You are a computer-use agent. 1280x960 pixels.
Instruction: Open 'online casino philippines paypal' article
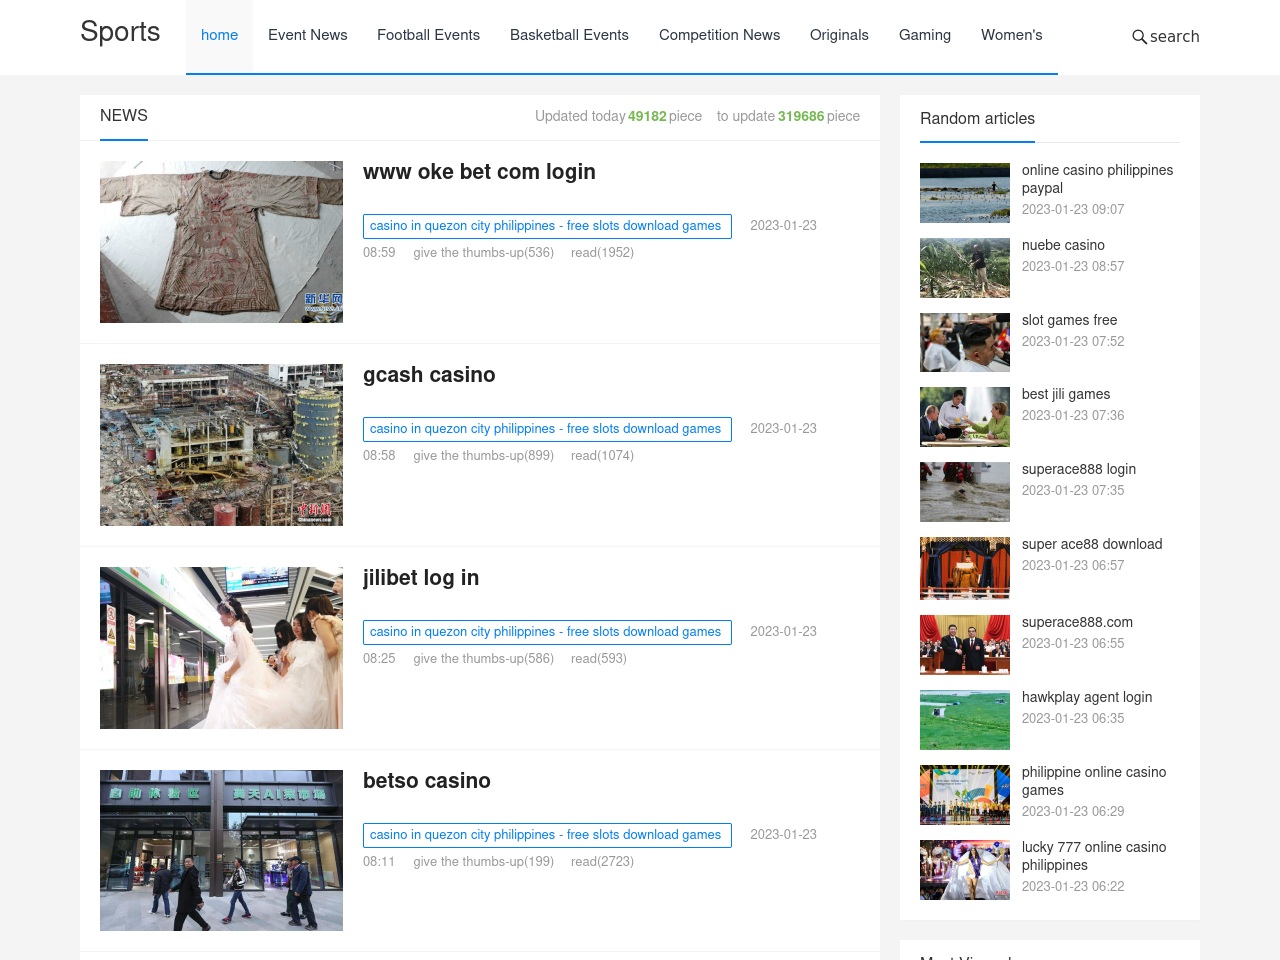pos(1097,179)
